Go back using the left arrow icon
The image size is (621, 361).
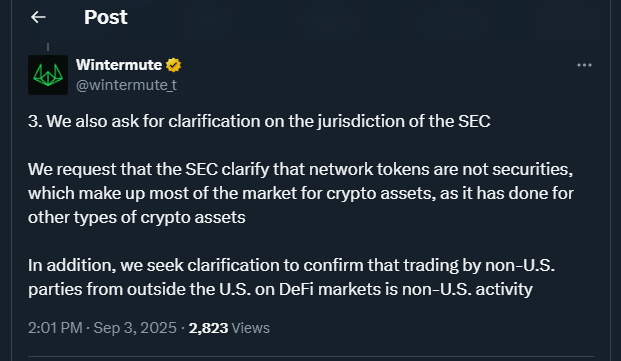[x=38, y=17]
